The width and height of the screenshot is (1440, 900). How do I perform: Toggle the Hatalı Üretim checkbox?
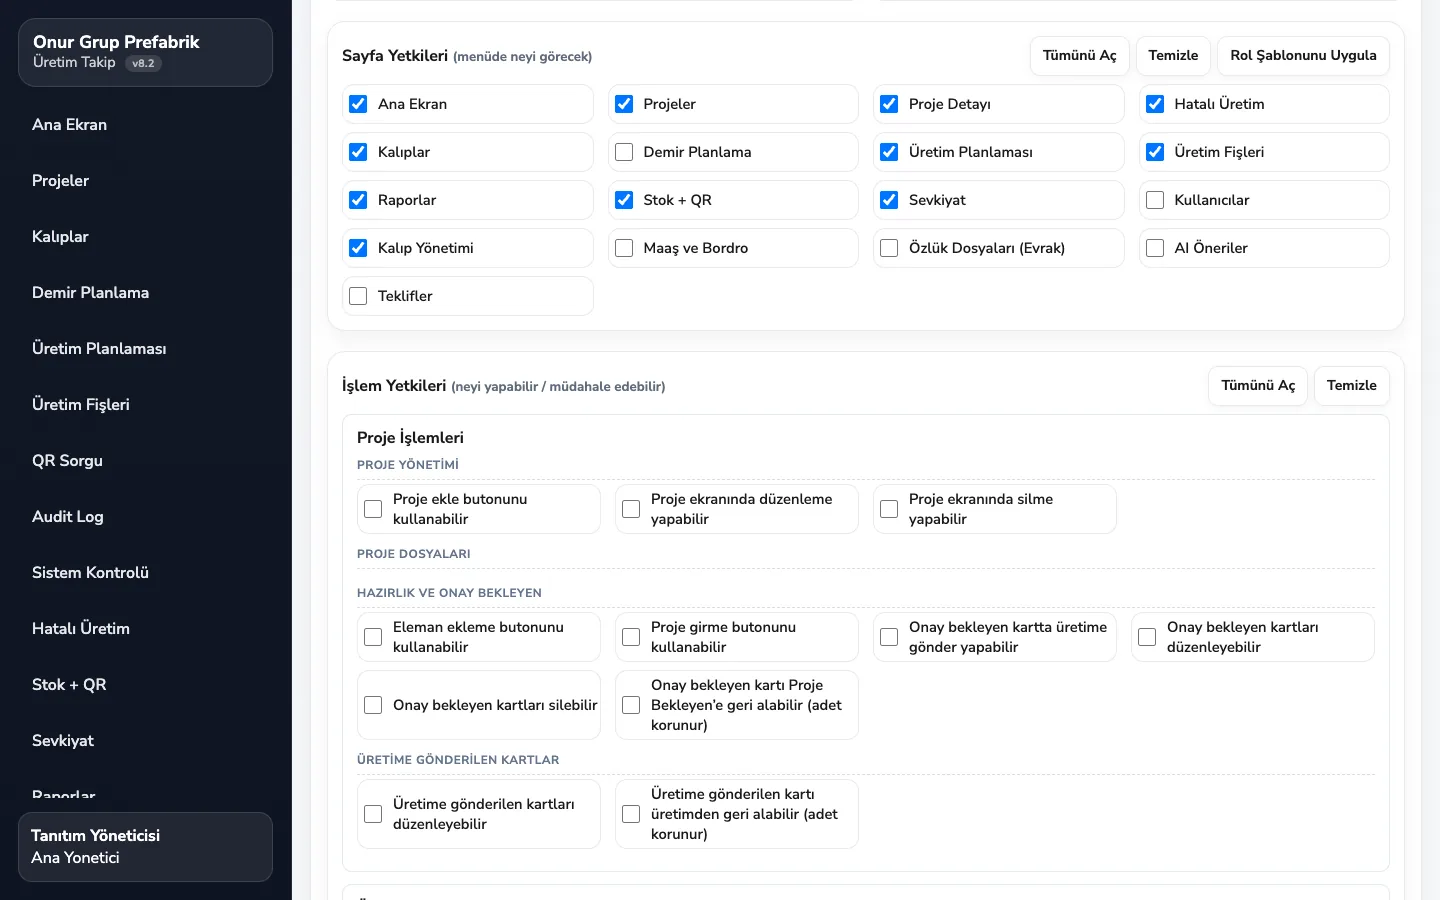pyautogui.click(x=1155, y=104)
